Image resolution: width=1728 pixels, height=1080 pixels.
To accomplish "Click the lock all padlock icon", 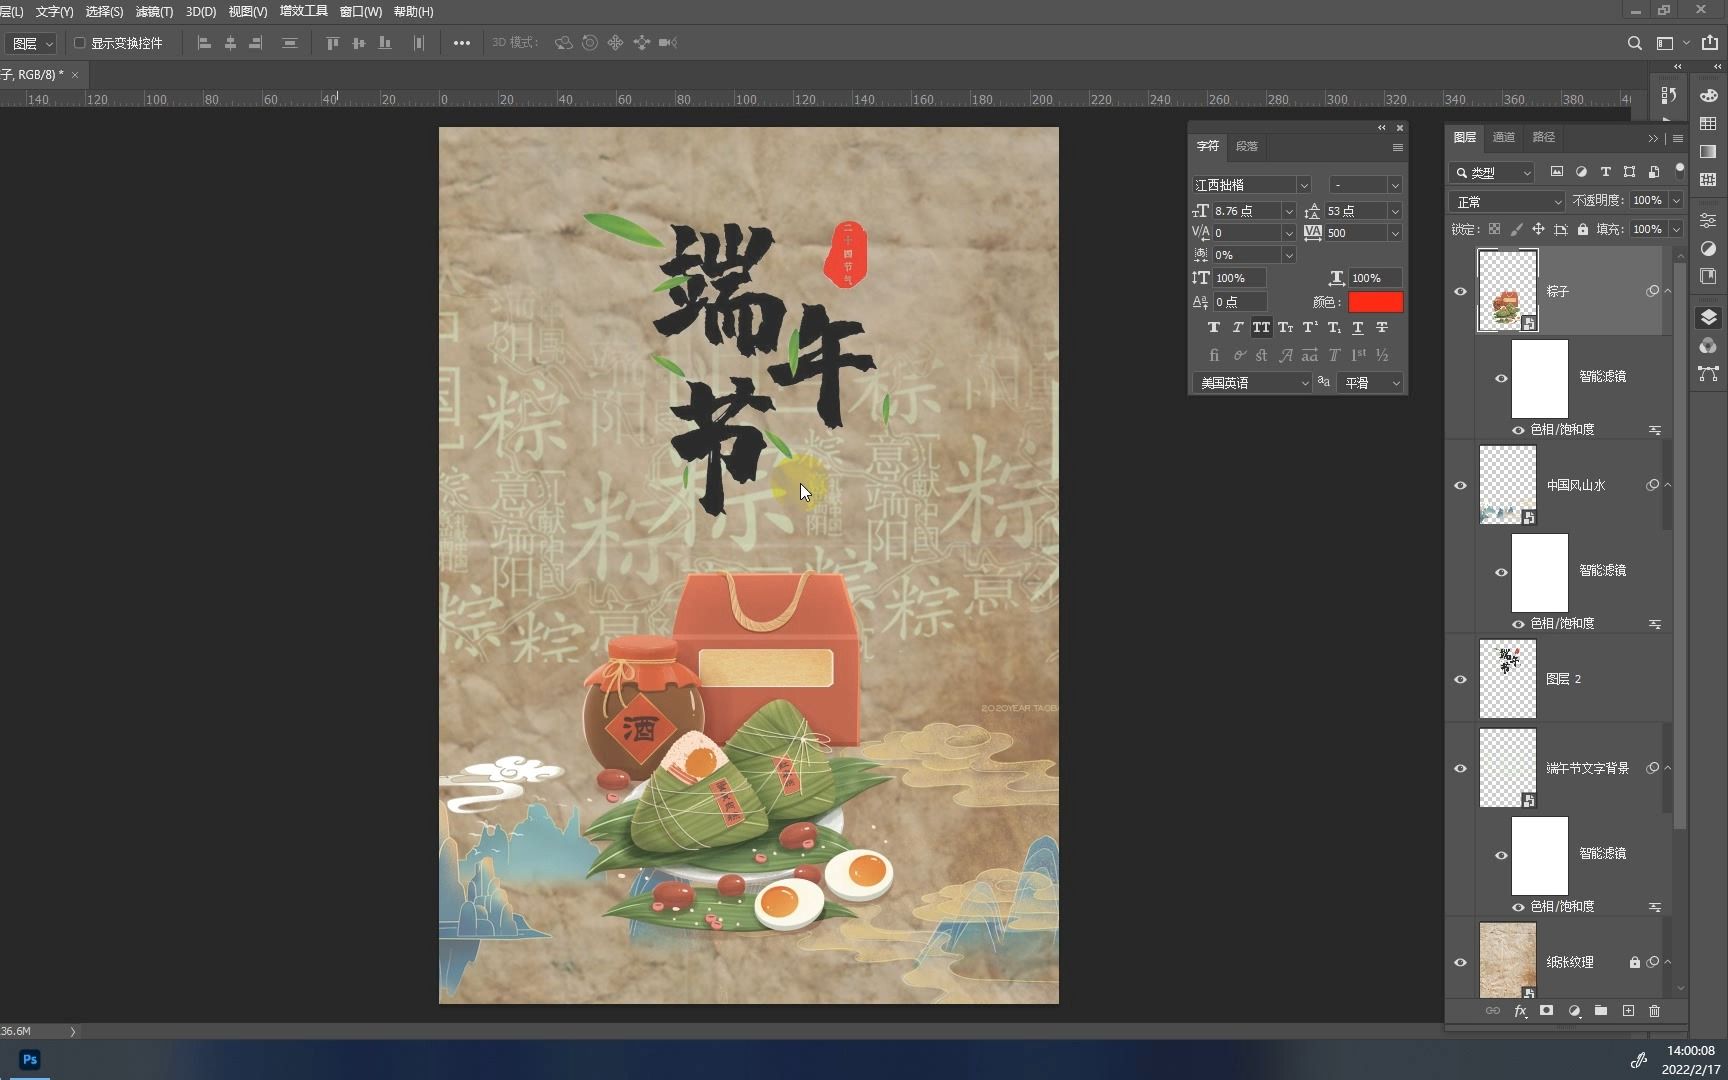I will [1582, 229].
